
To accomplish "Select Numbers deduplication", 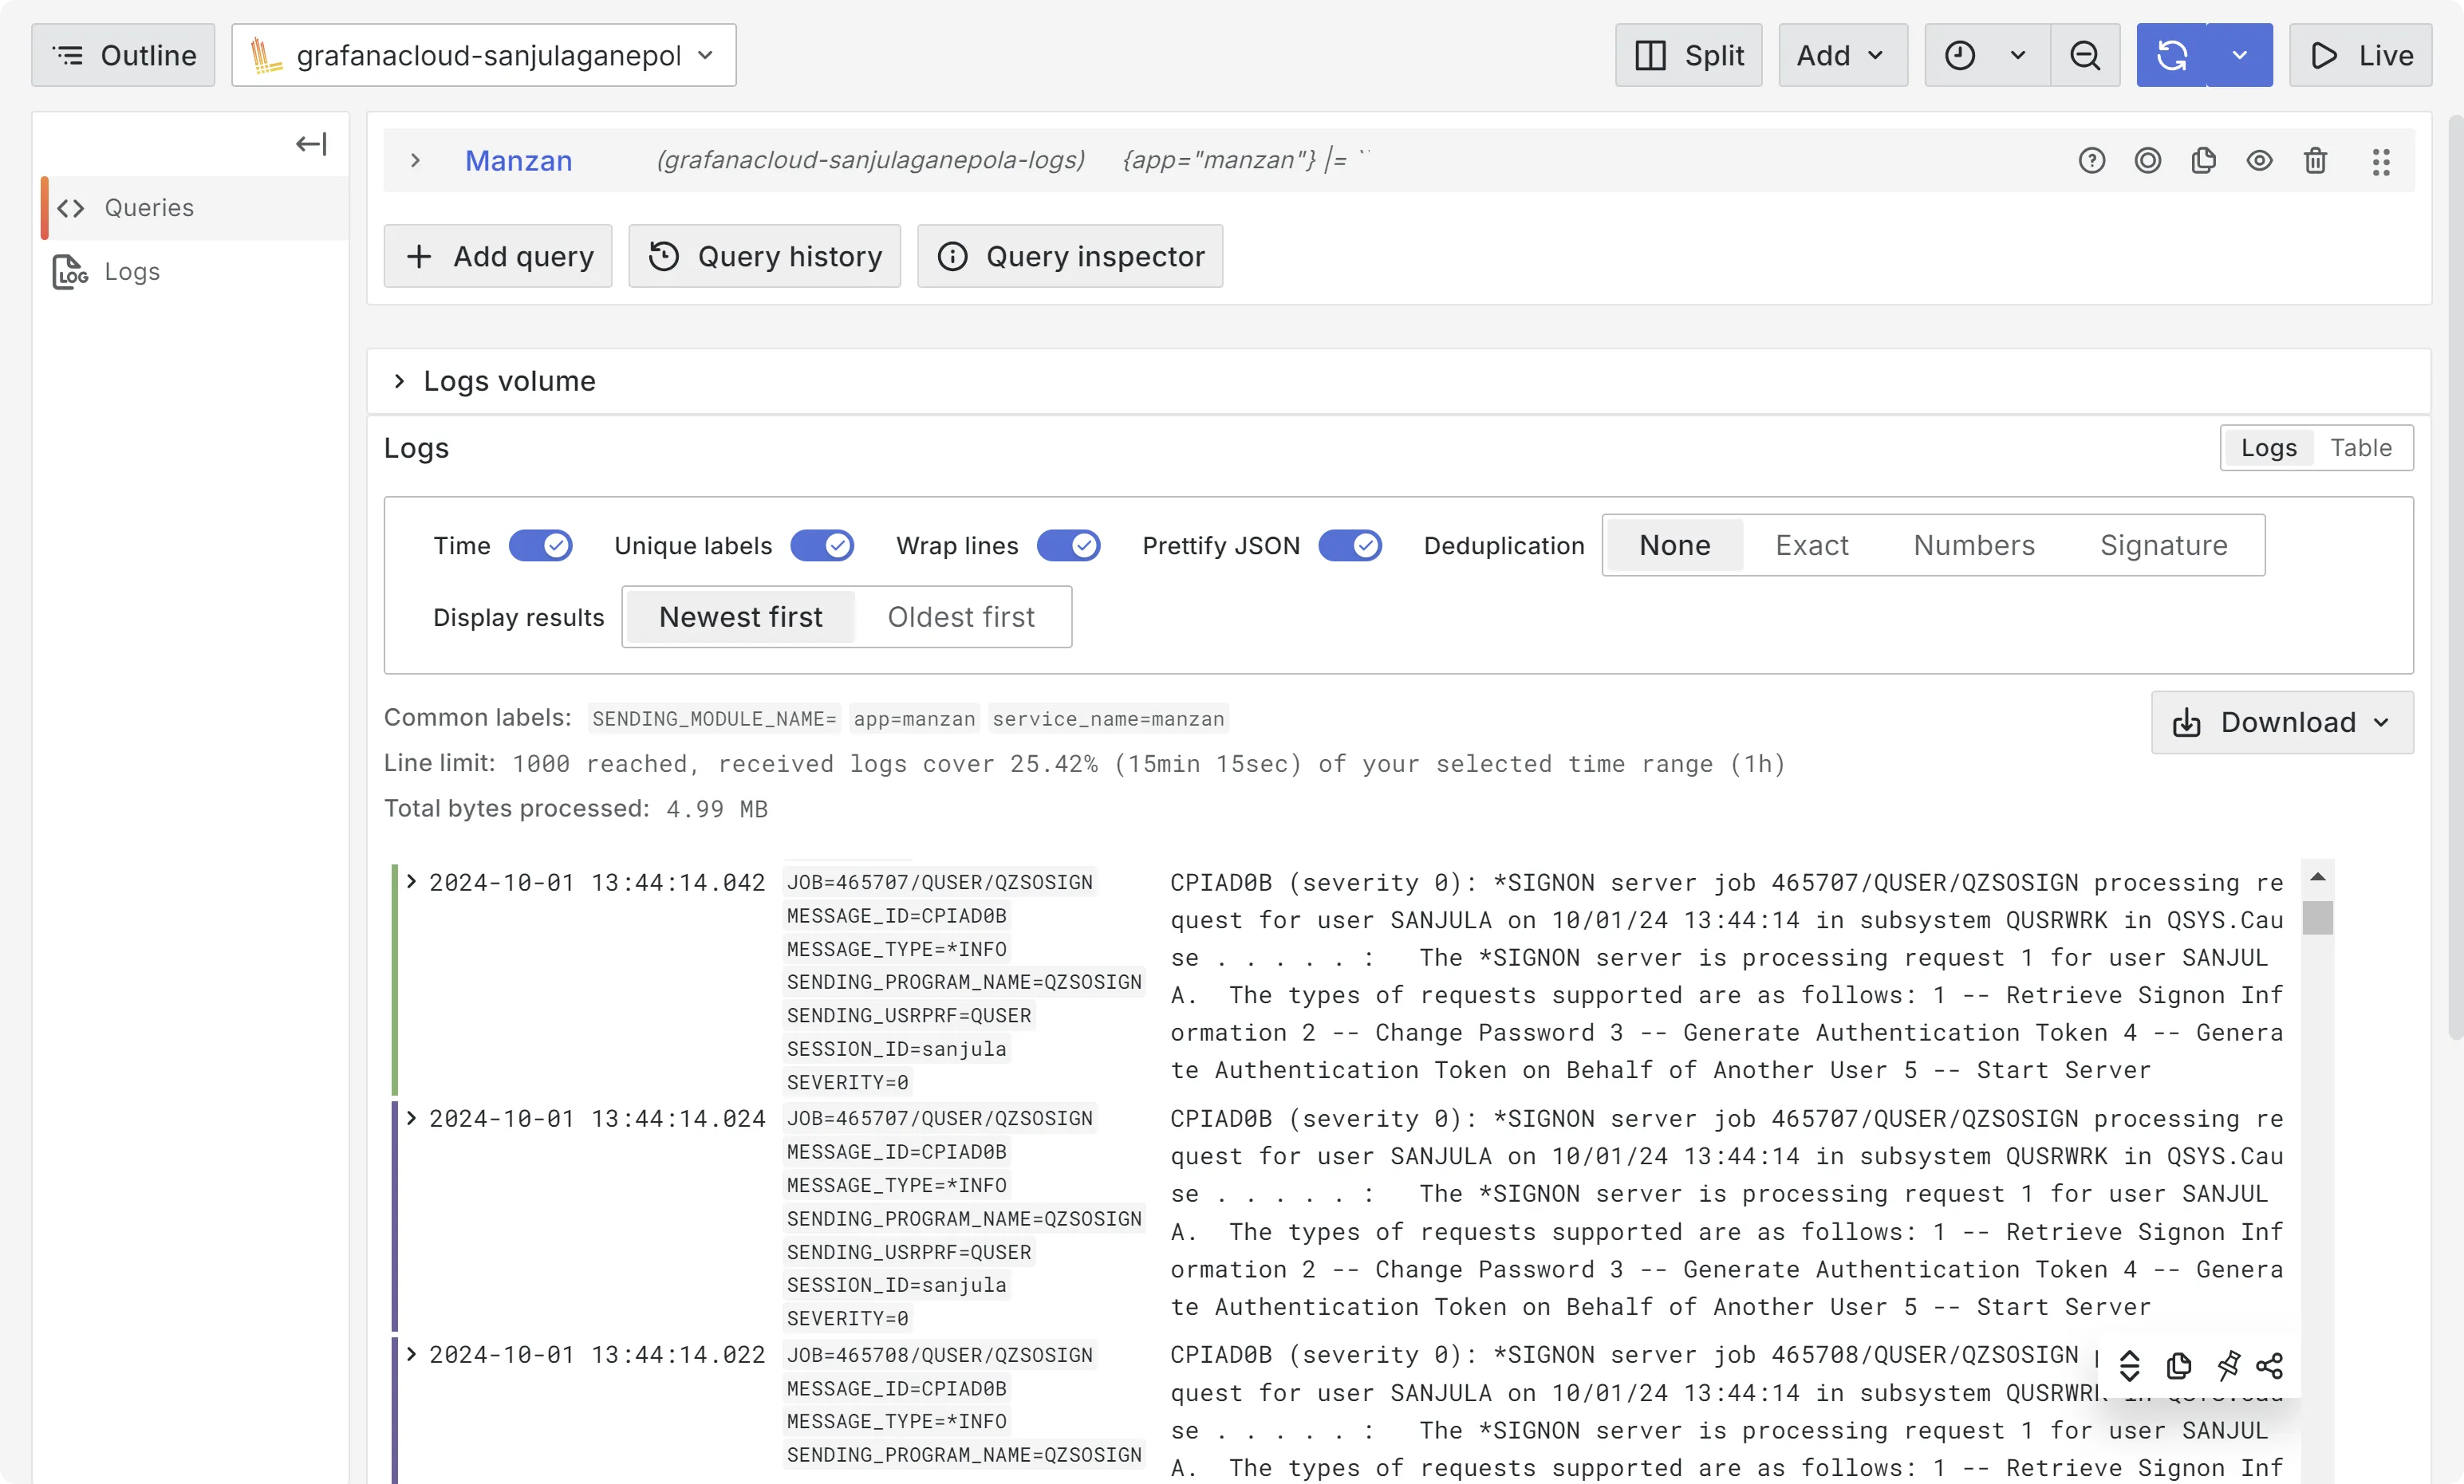I will [1974, 545].
